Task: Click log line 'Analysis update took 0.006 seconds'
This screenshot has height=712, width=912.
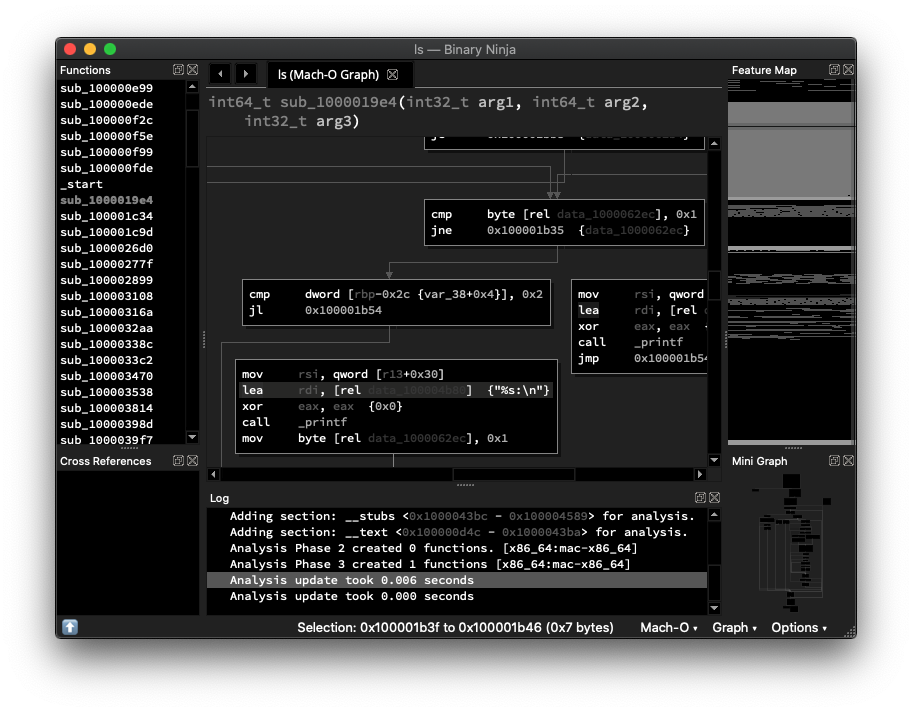Action: point(457,580)
